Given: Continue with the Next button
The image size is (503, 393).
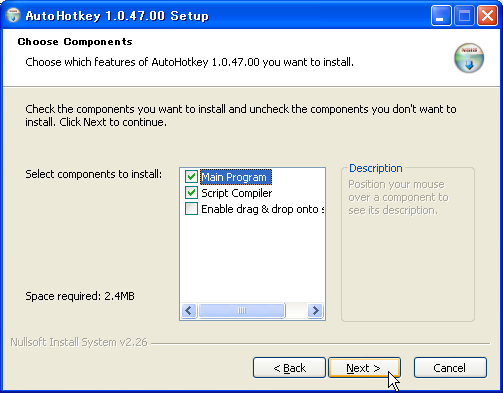Looking at the screenshot, I should pos(364,368).
